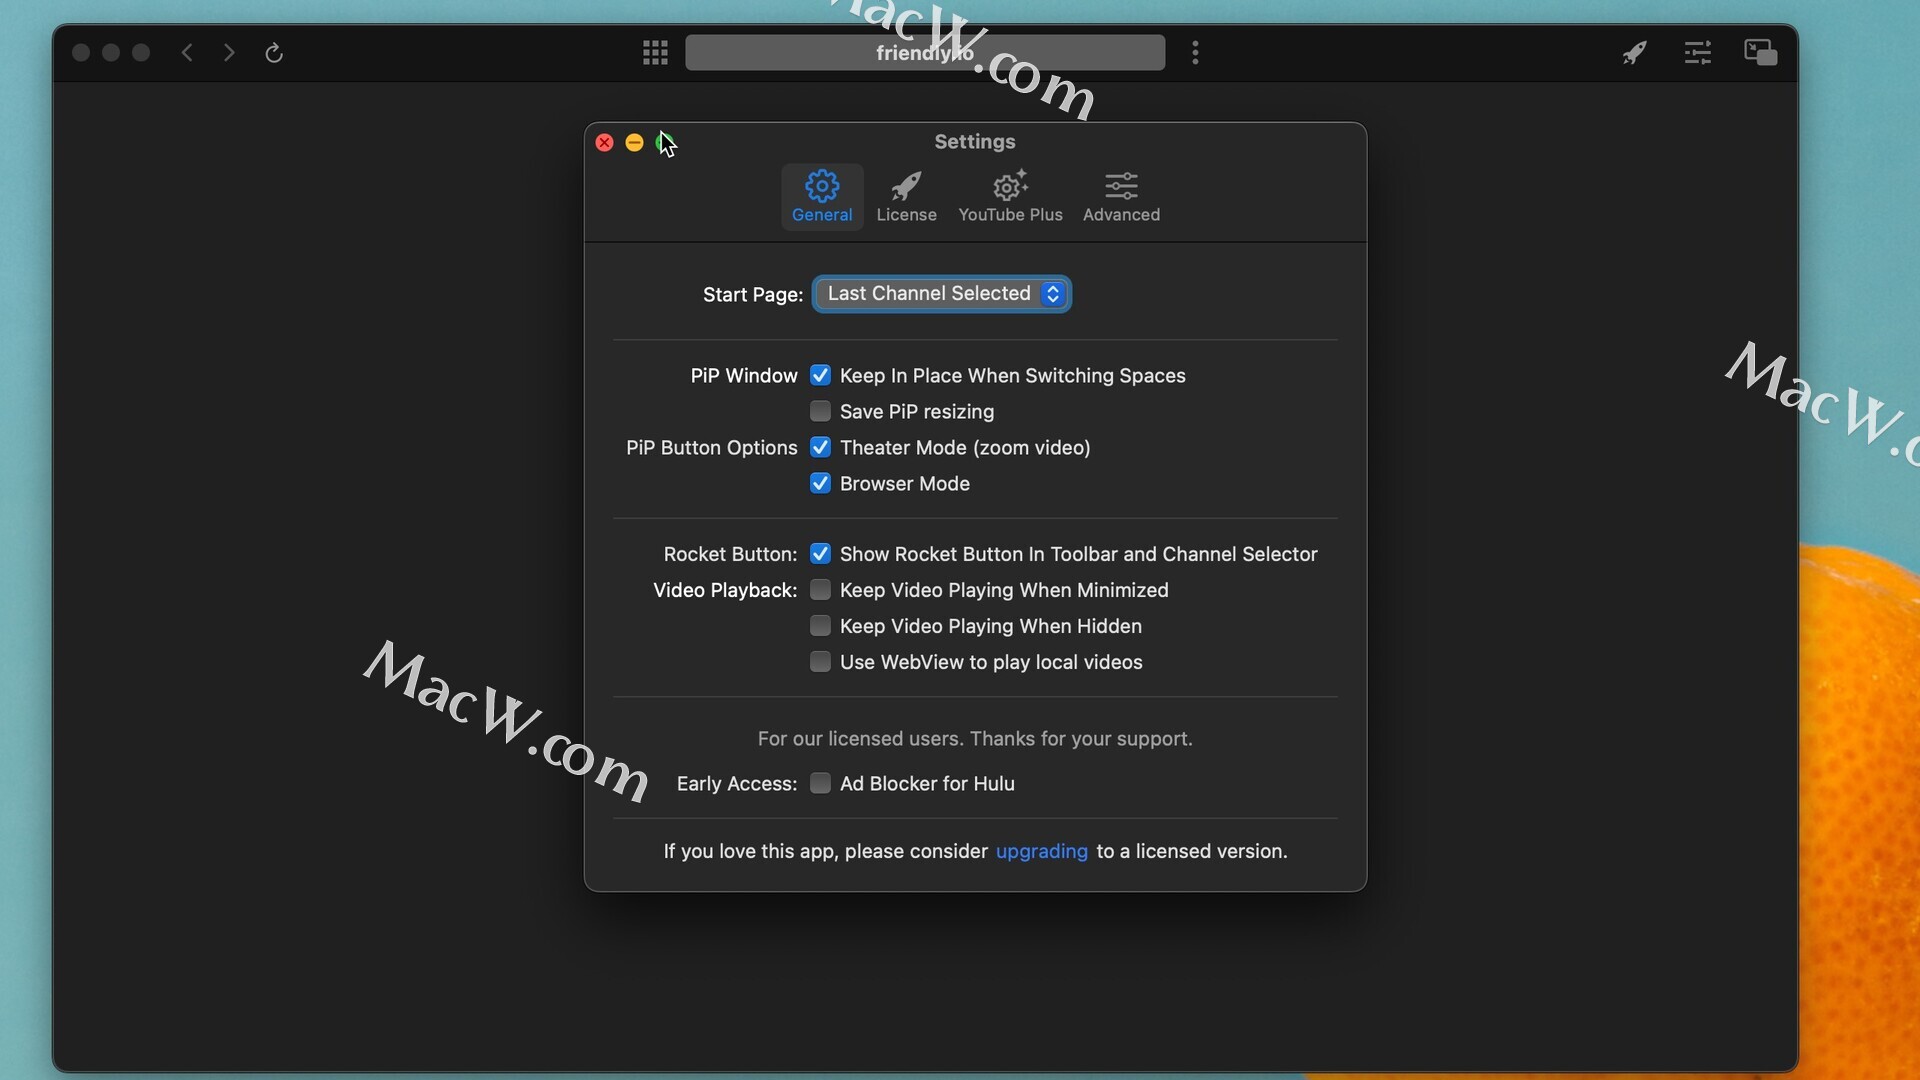Toggle Theater Mode (zoom video) checkbox
The image size is (1920, 1080).
click(820, 447)
